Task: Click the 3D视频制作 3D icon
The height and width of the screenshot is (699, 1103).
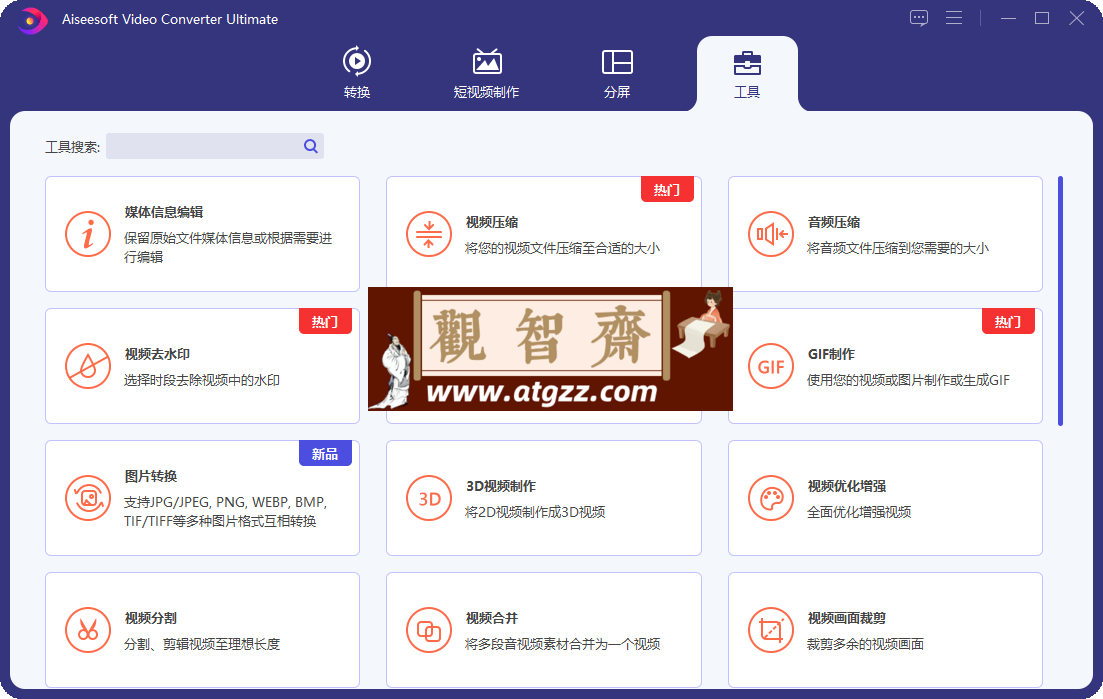Action: 428,498
